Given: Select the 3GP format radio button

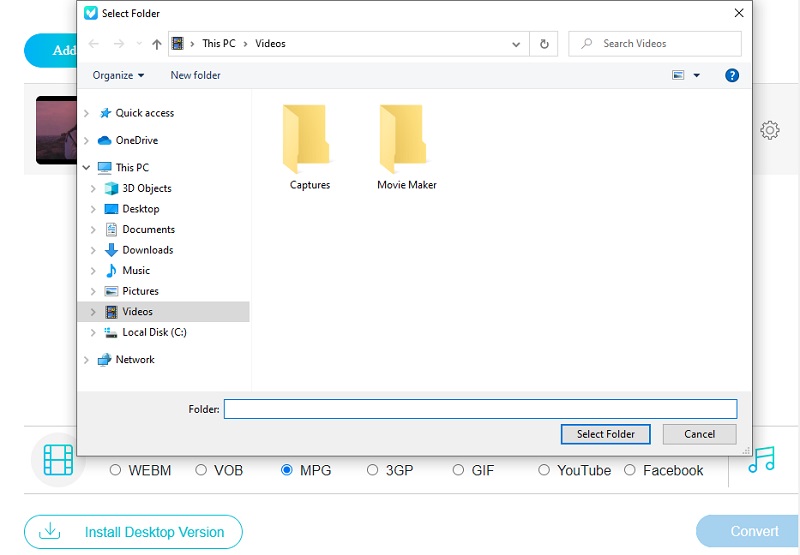Looking at the screenshot, I should [373, 470].
